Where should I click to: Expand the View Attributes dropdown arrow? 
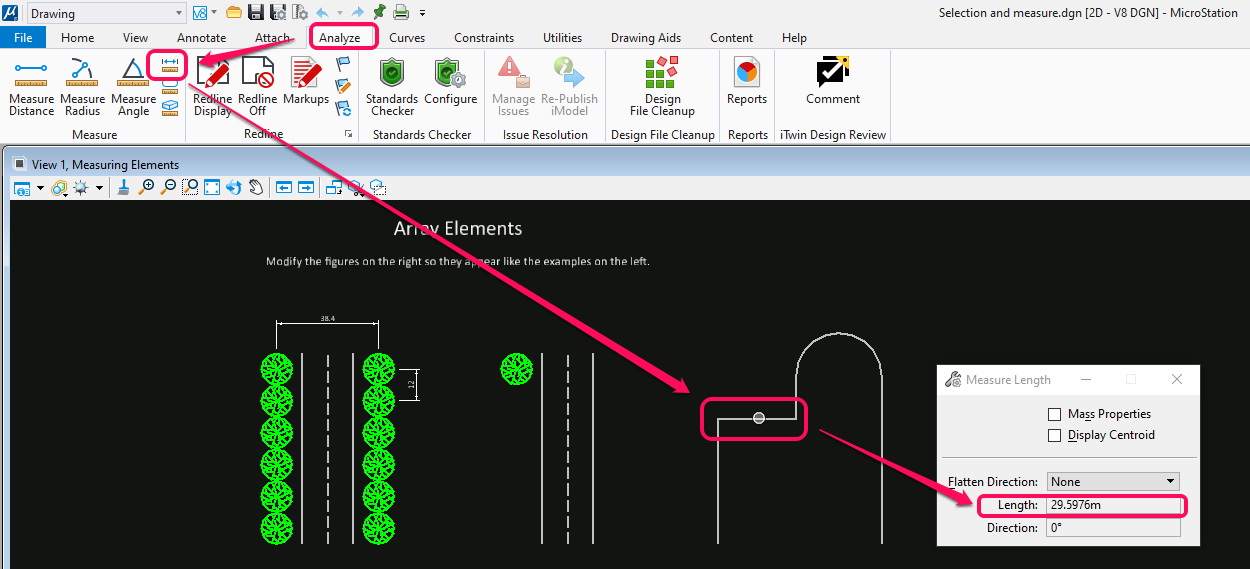click(41, 188)
